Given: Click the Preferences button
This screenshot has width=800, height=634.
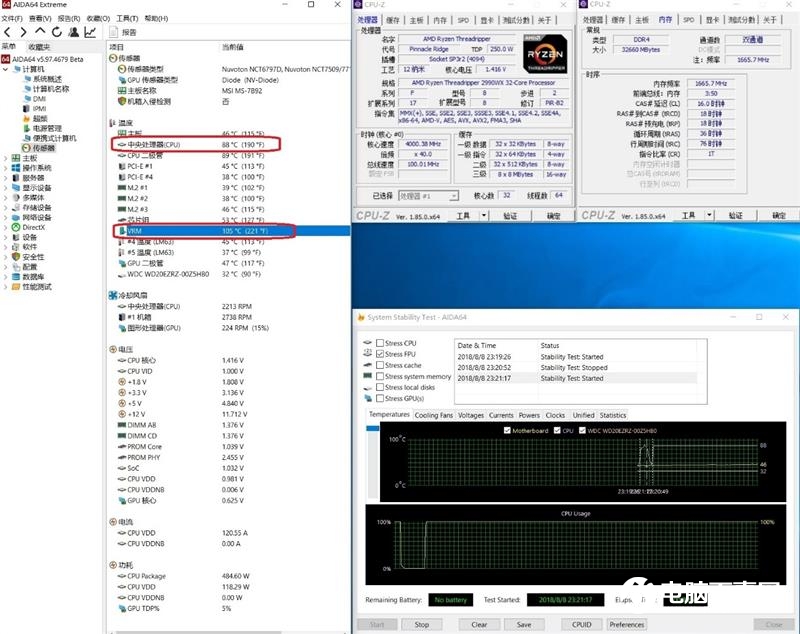Looking at the screenshot, I should tap(626, 624).
